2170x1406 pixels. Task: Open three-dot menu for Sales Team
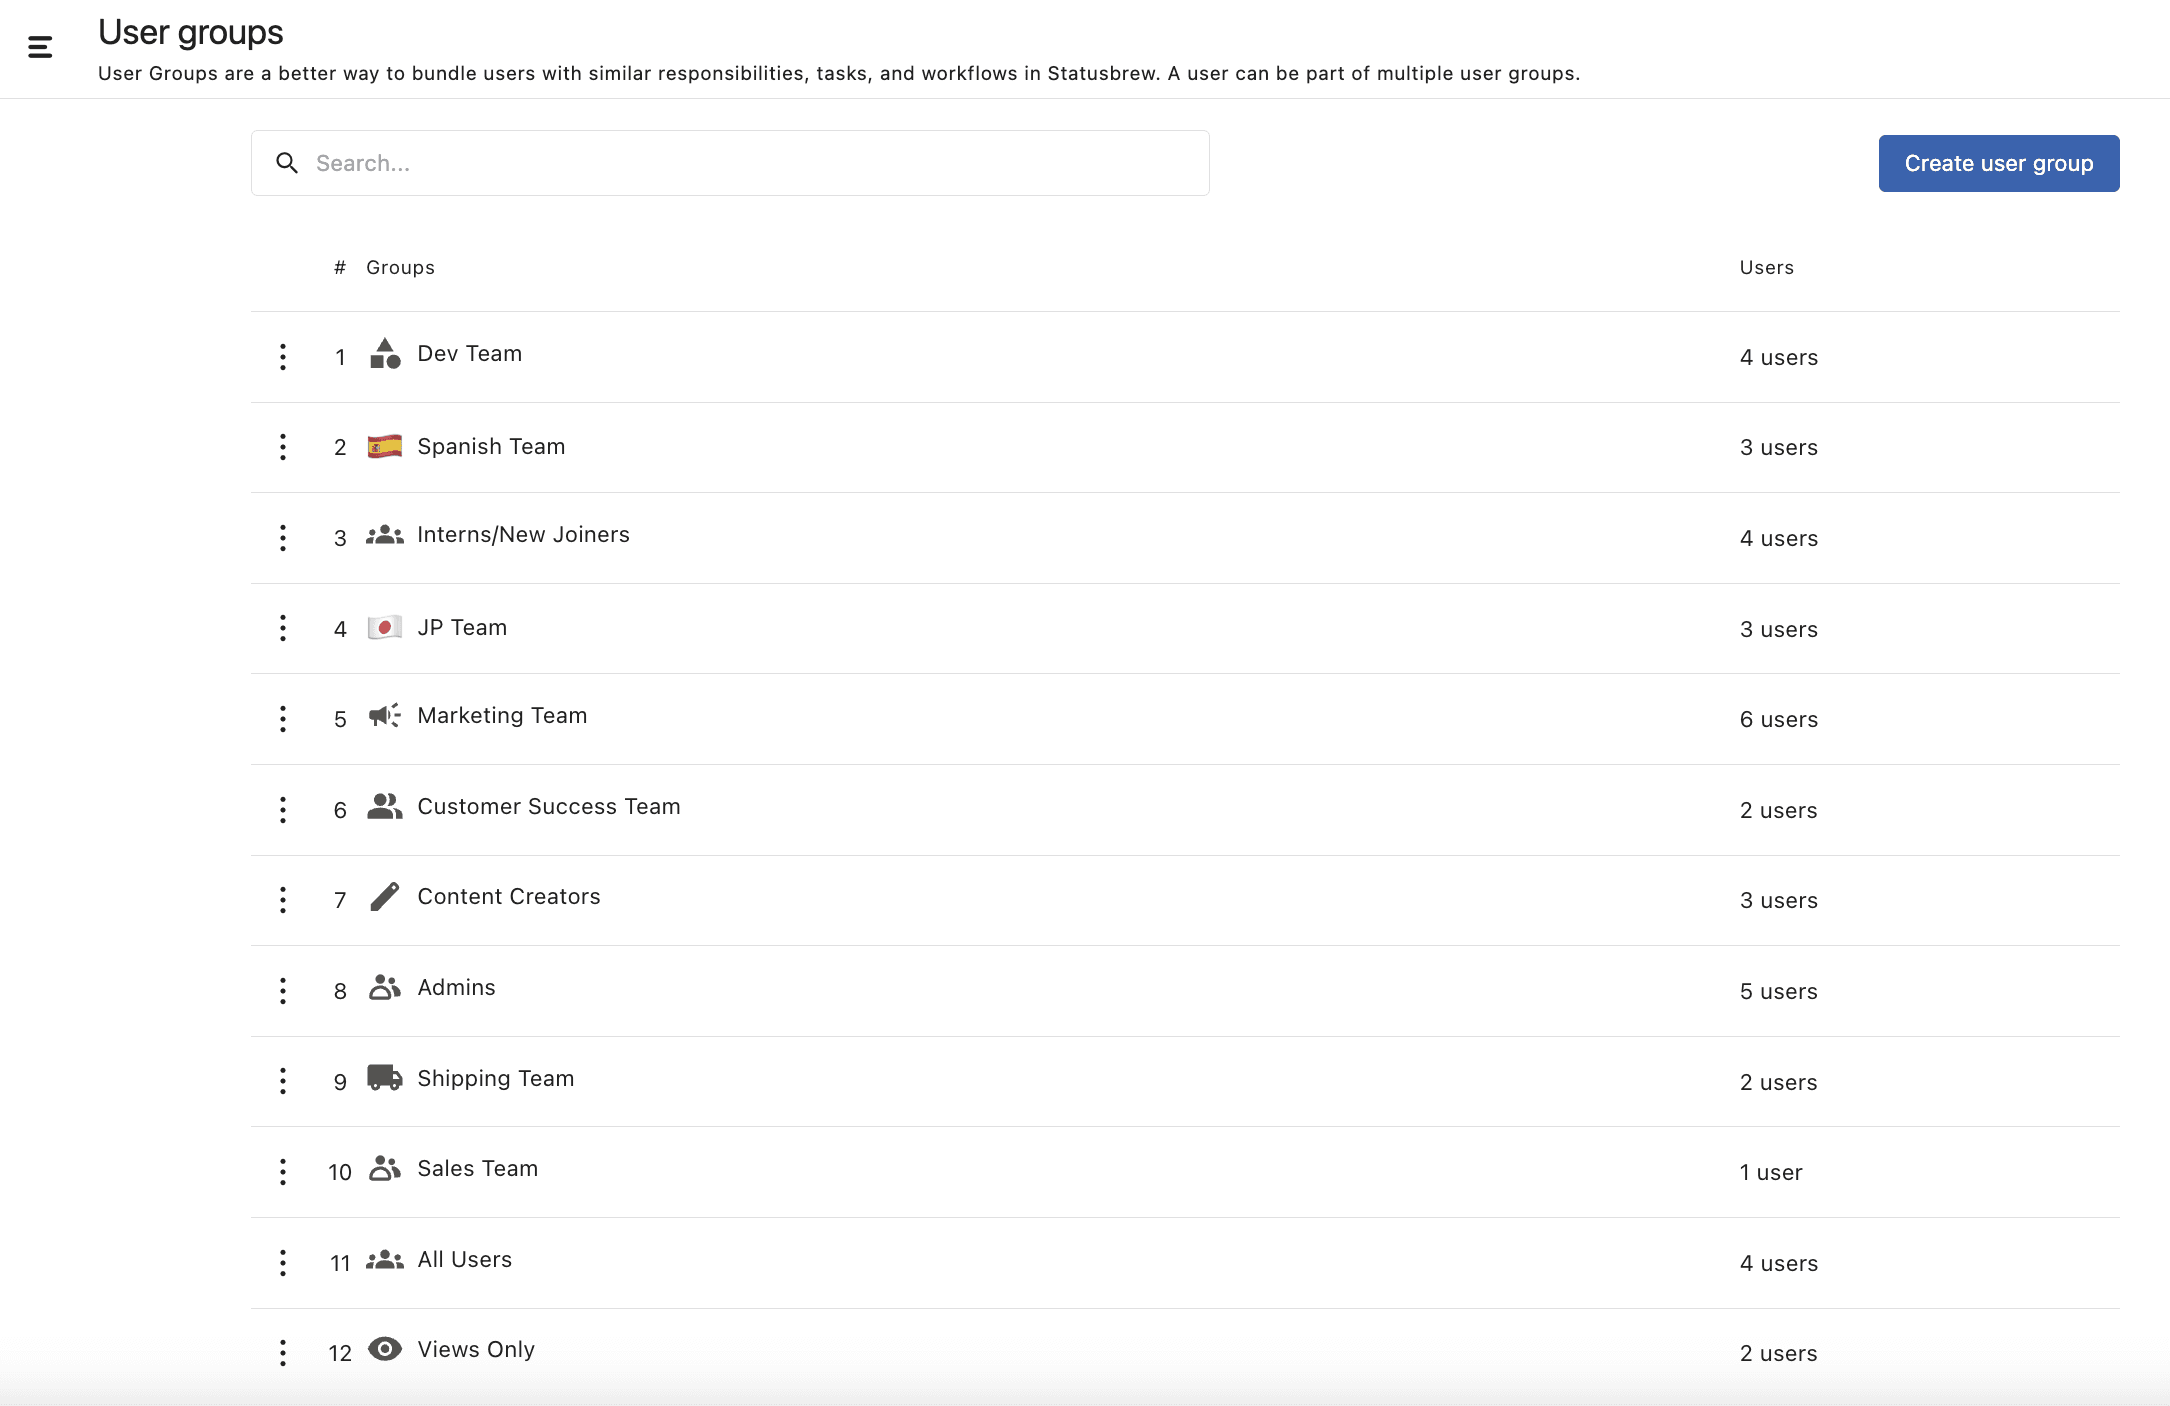coord(283,1172)
